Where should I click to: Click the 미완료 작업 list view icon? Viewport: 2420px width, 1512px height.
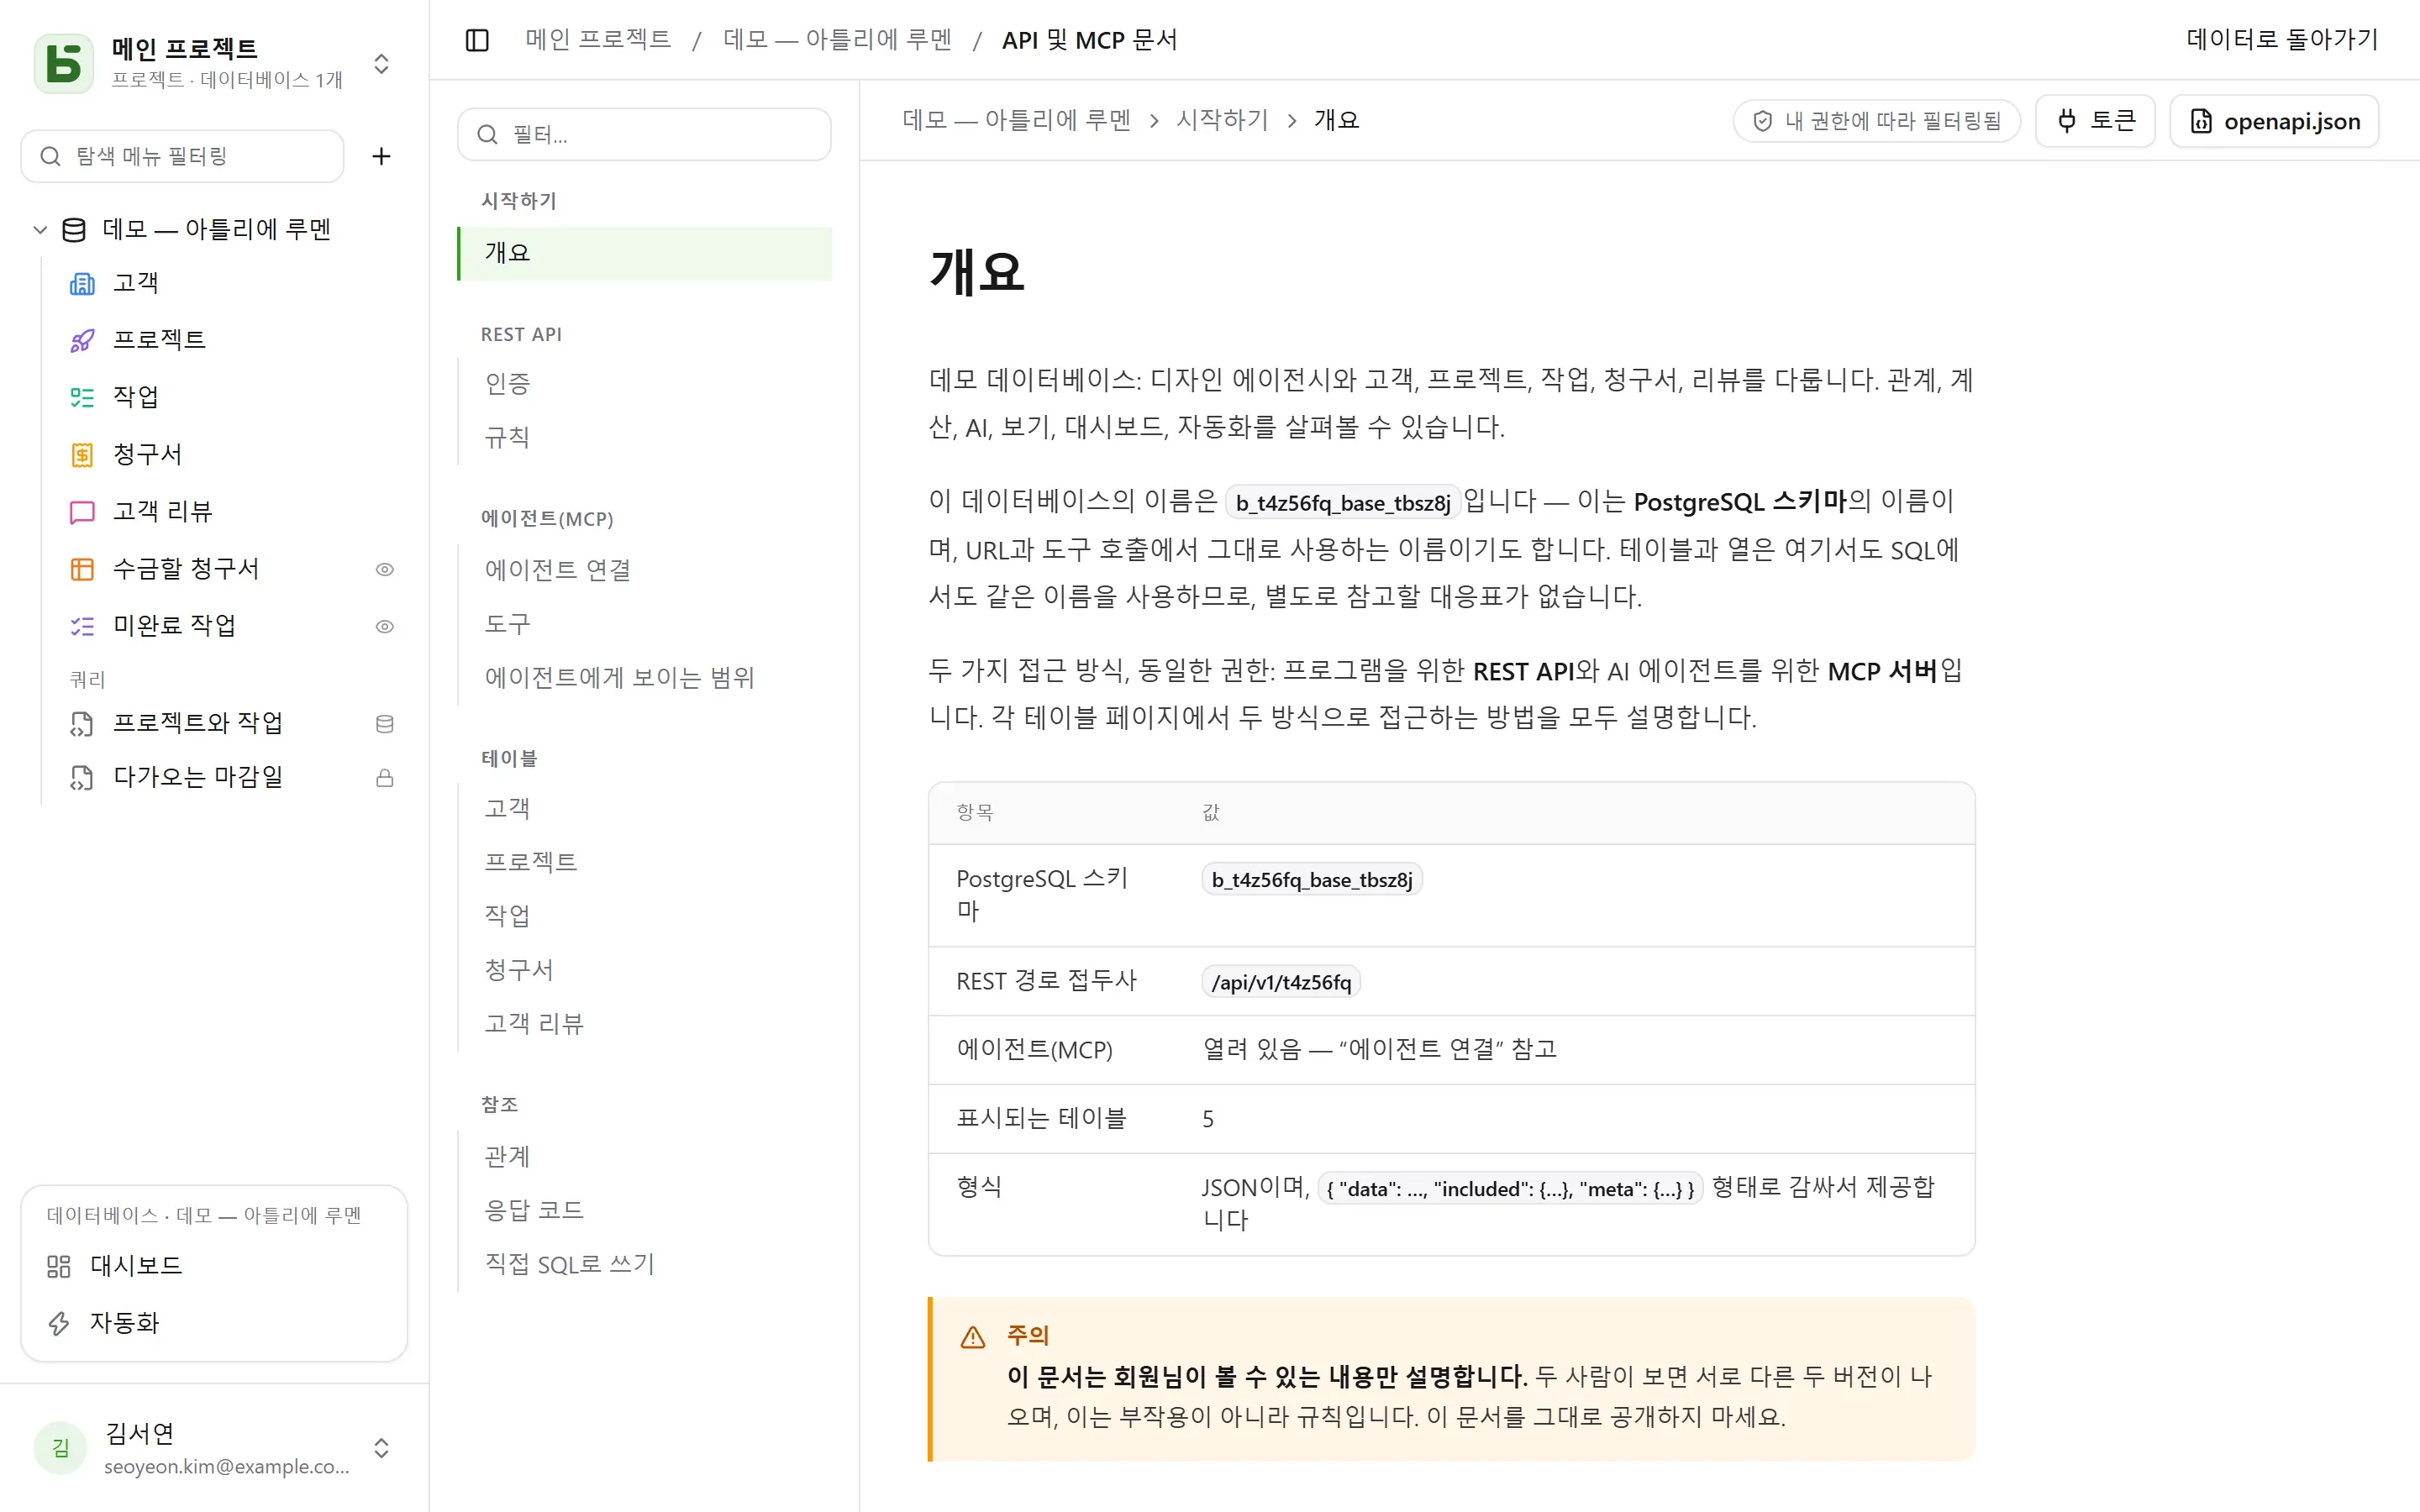point(82,626)
